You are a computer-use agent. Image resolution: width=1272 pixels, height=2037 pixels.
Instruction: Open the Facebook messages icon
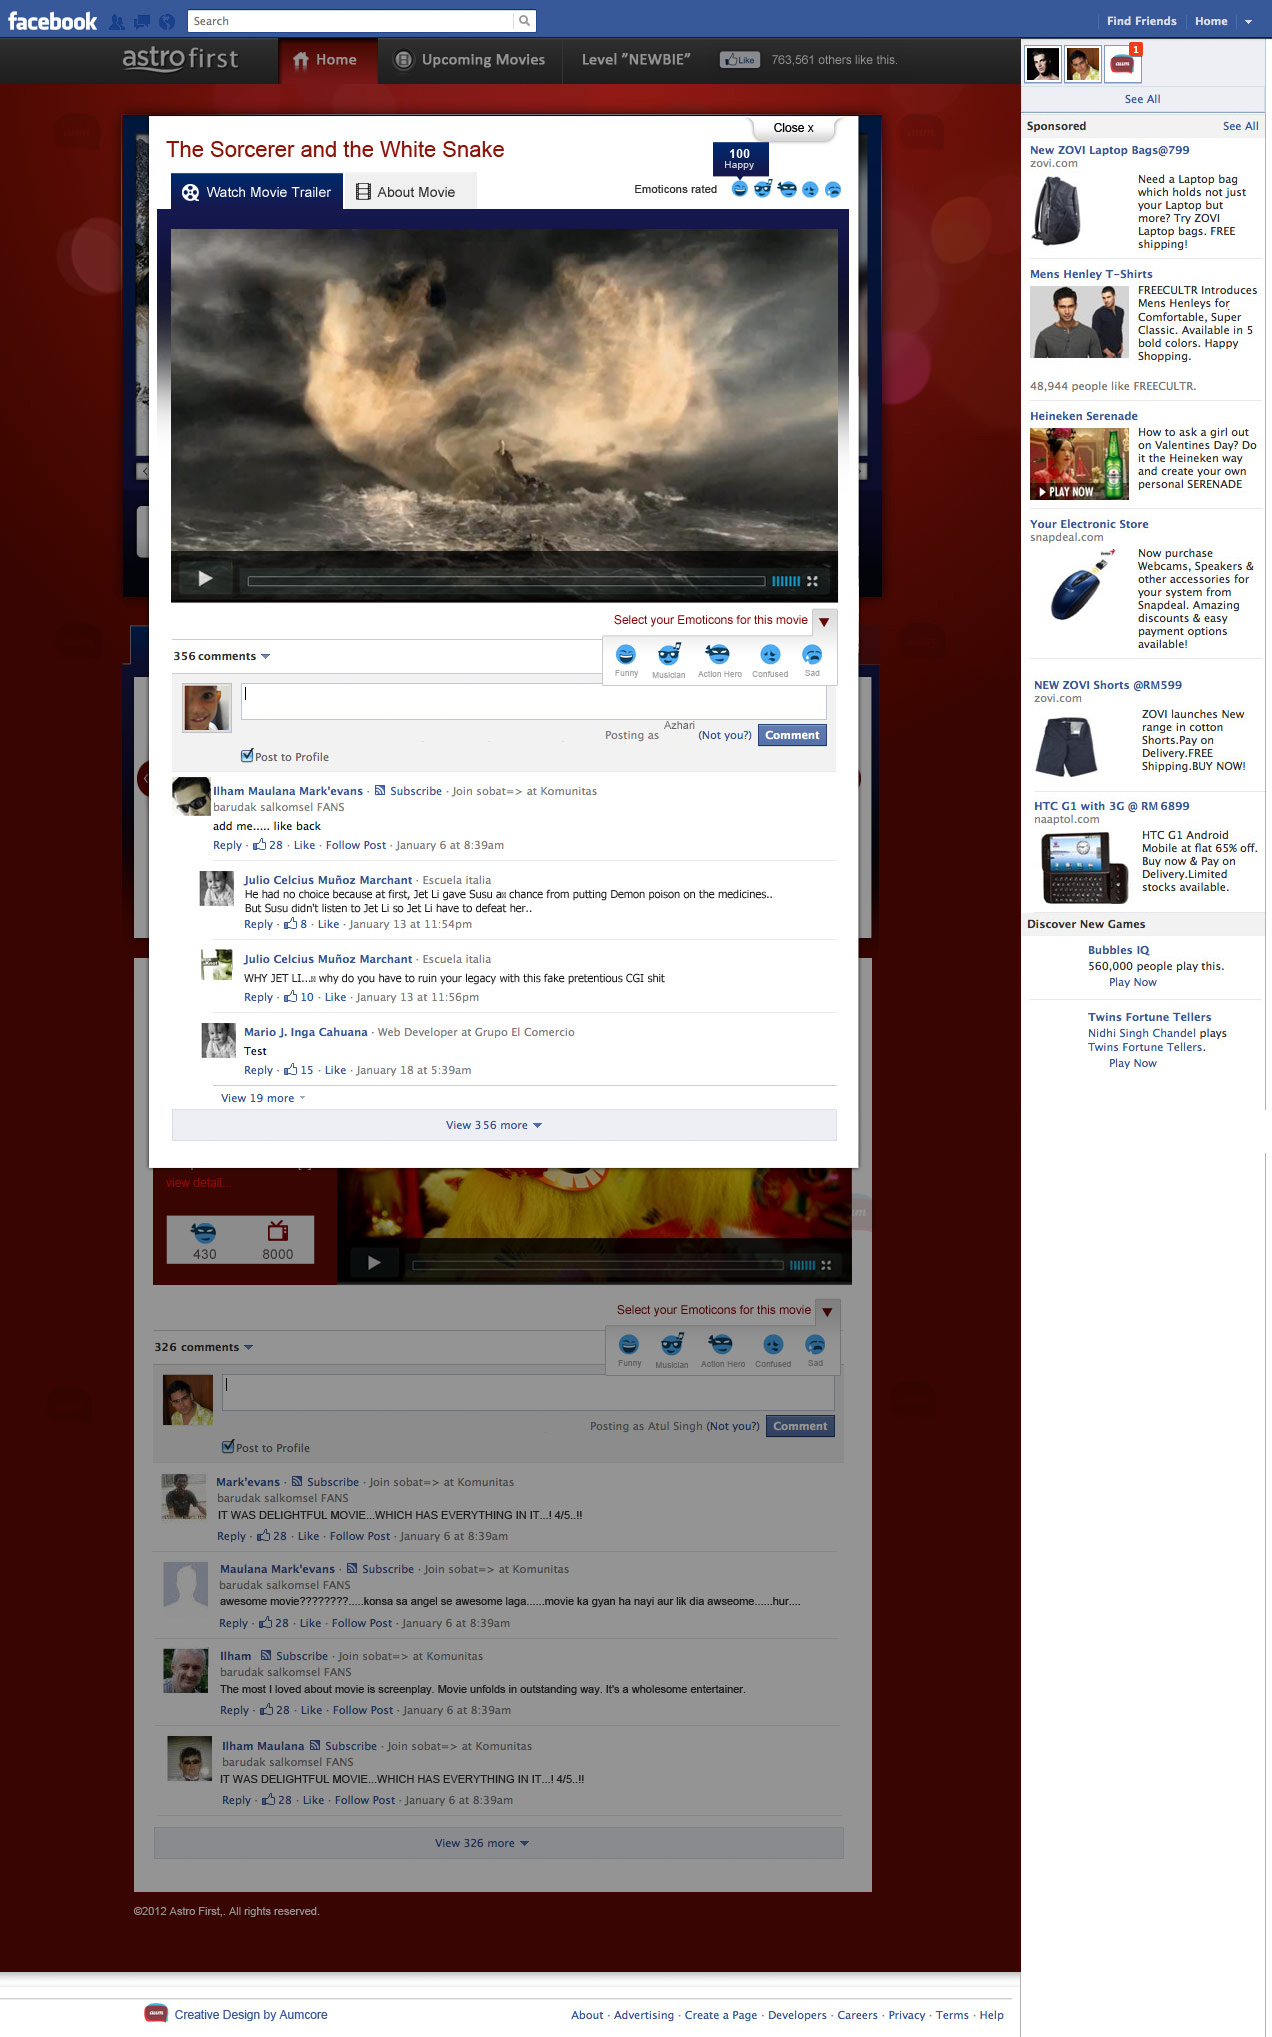142,21
